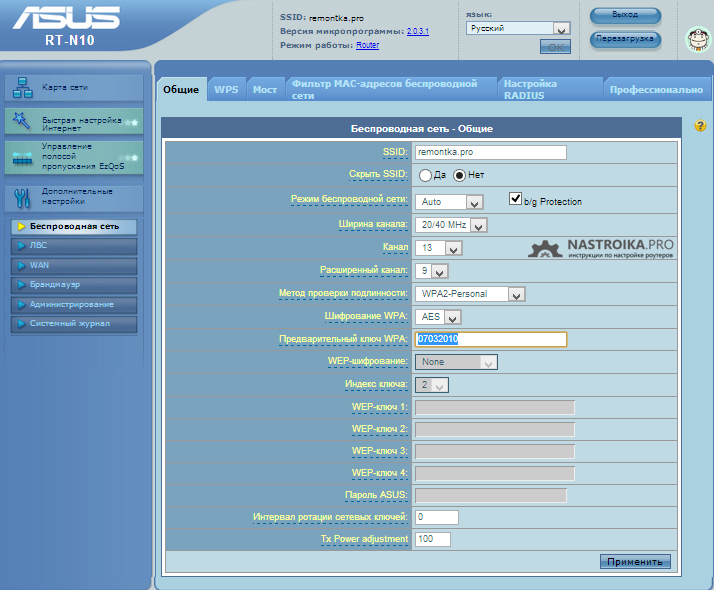Open Администрирование in sidebar menu

74,305
